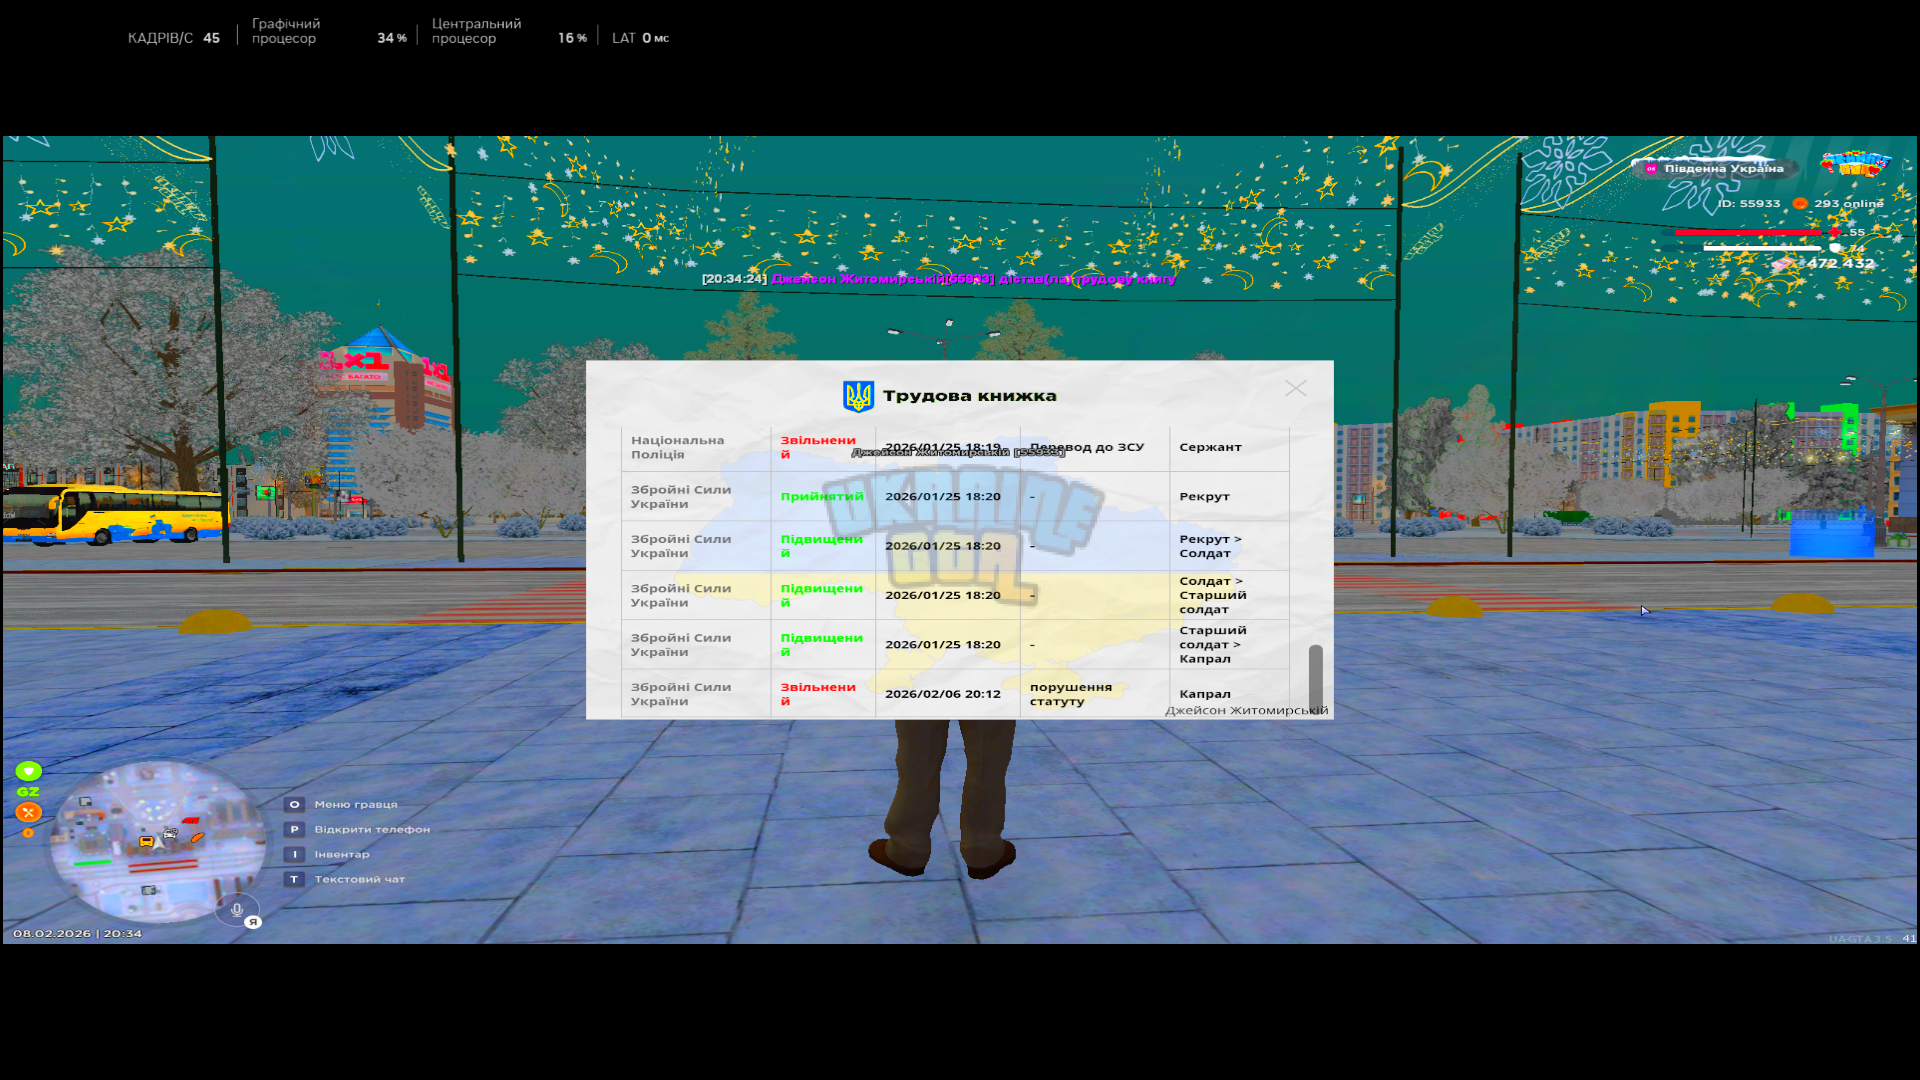This screenshot has height=1080, width=1920.
Task: Click the money amount 472 432
Action: point(1840,263)
